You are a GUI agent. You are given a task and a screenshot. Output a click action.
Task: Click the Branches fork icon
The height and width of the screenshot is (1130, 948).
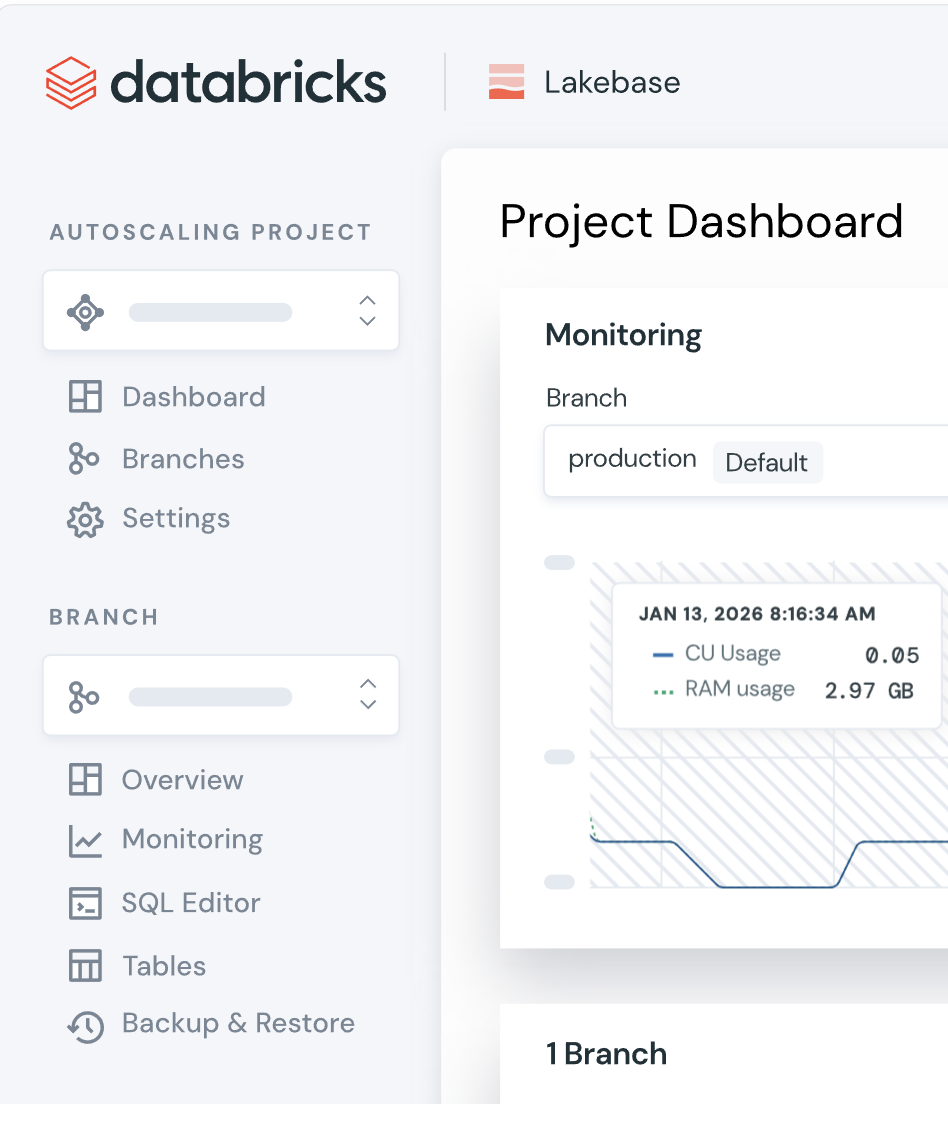(84, 459)
